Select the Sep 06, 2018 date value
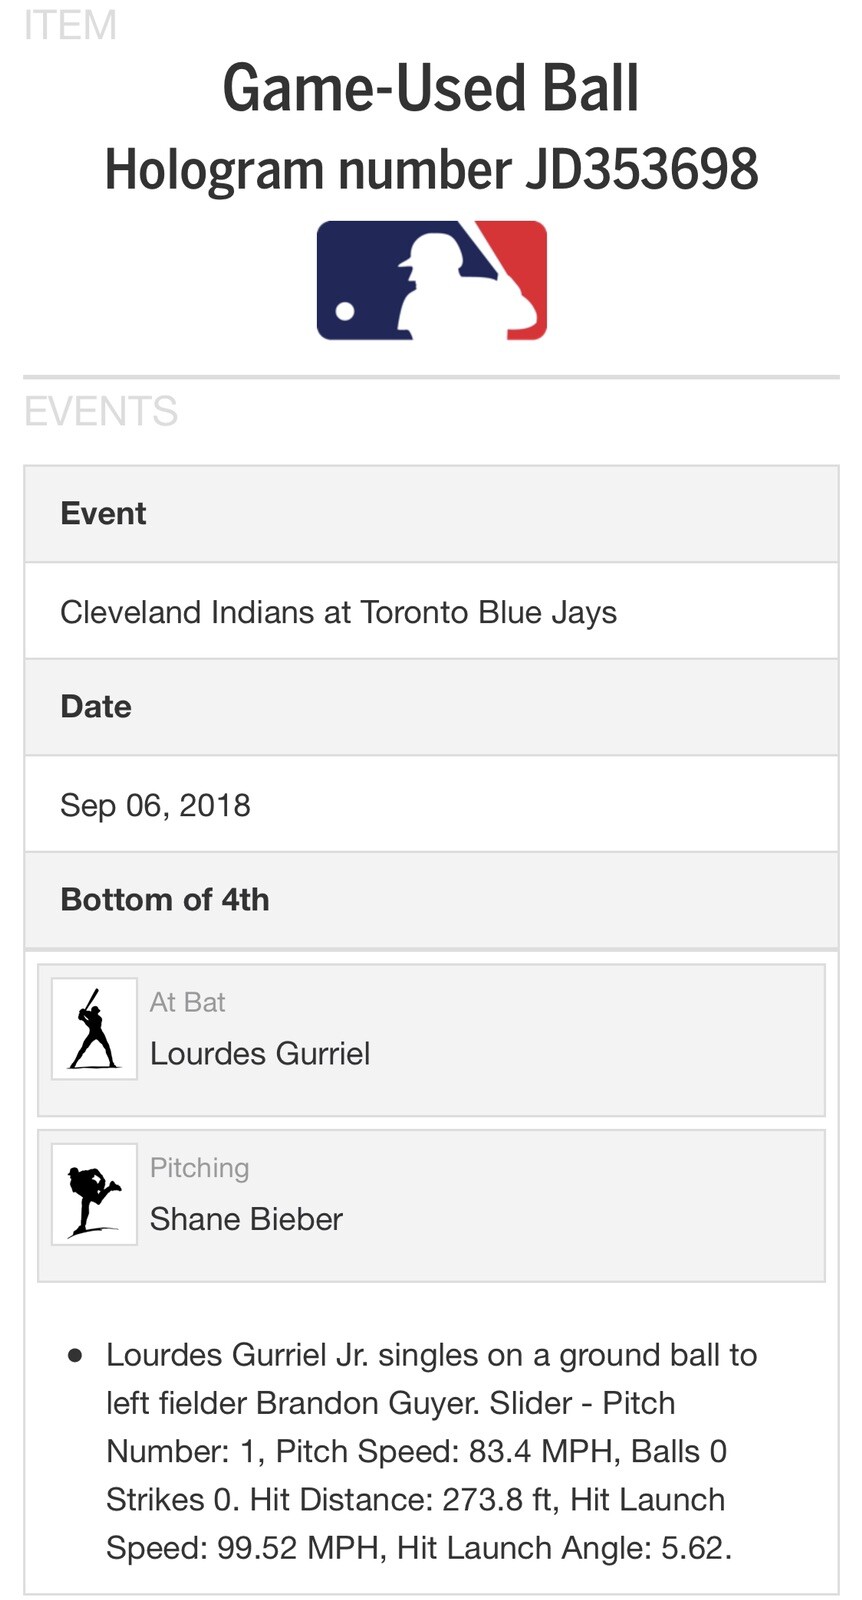This screenshot has height=1600, width=862. 155,805
